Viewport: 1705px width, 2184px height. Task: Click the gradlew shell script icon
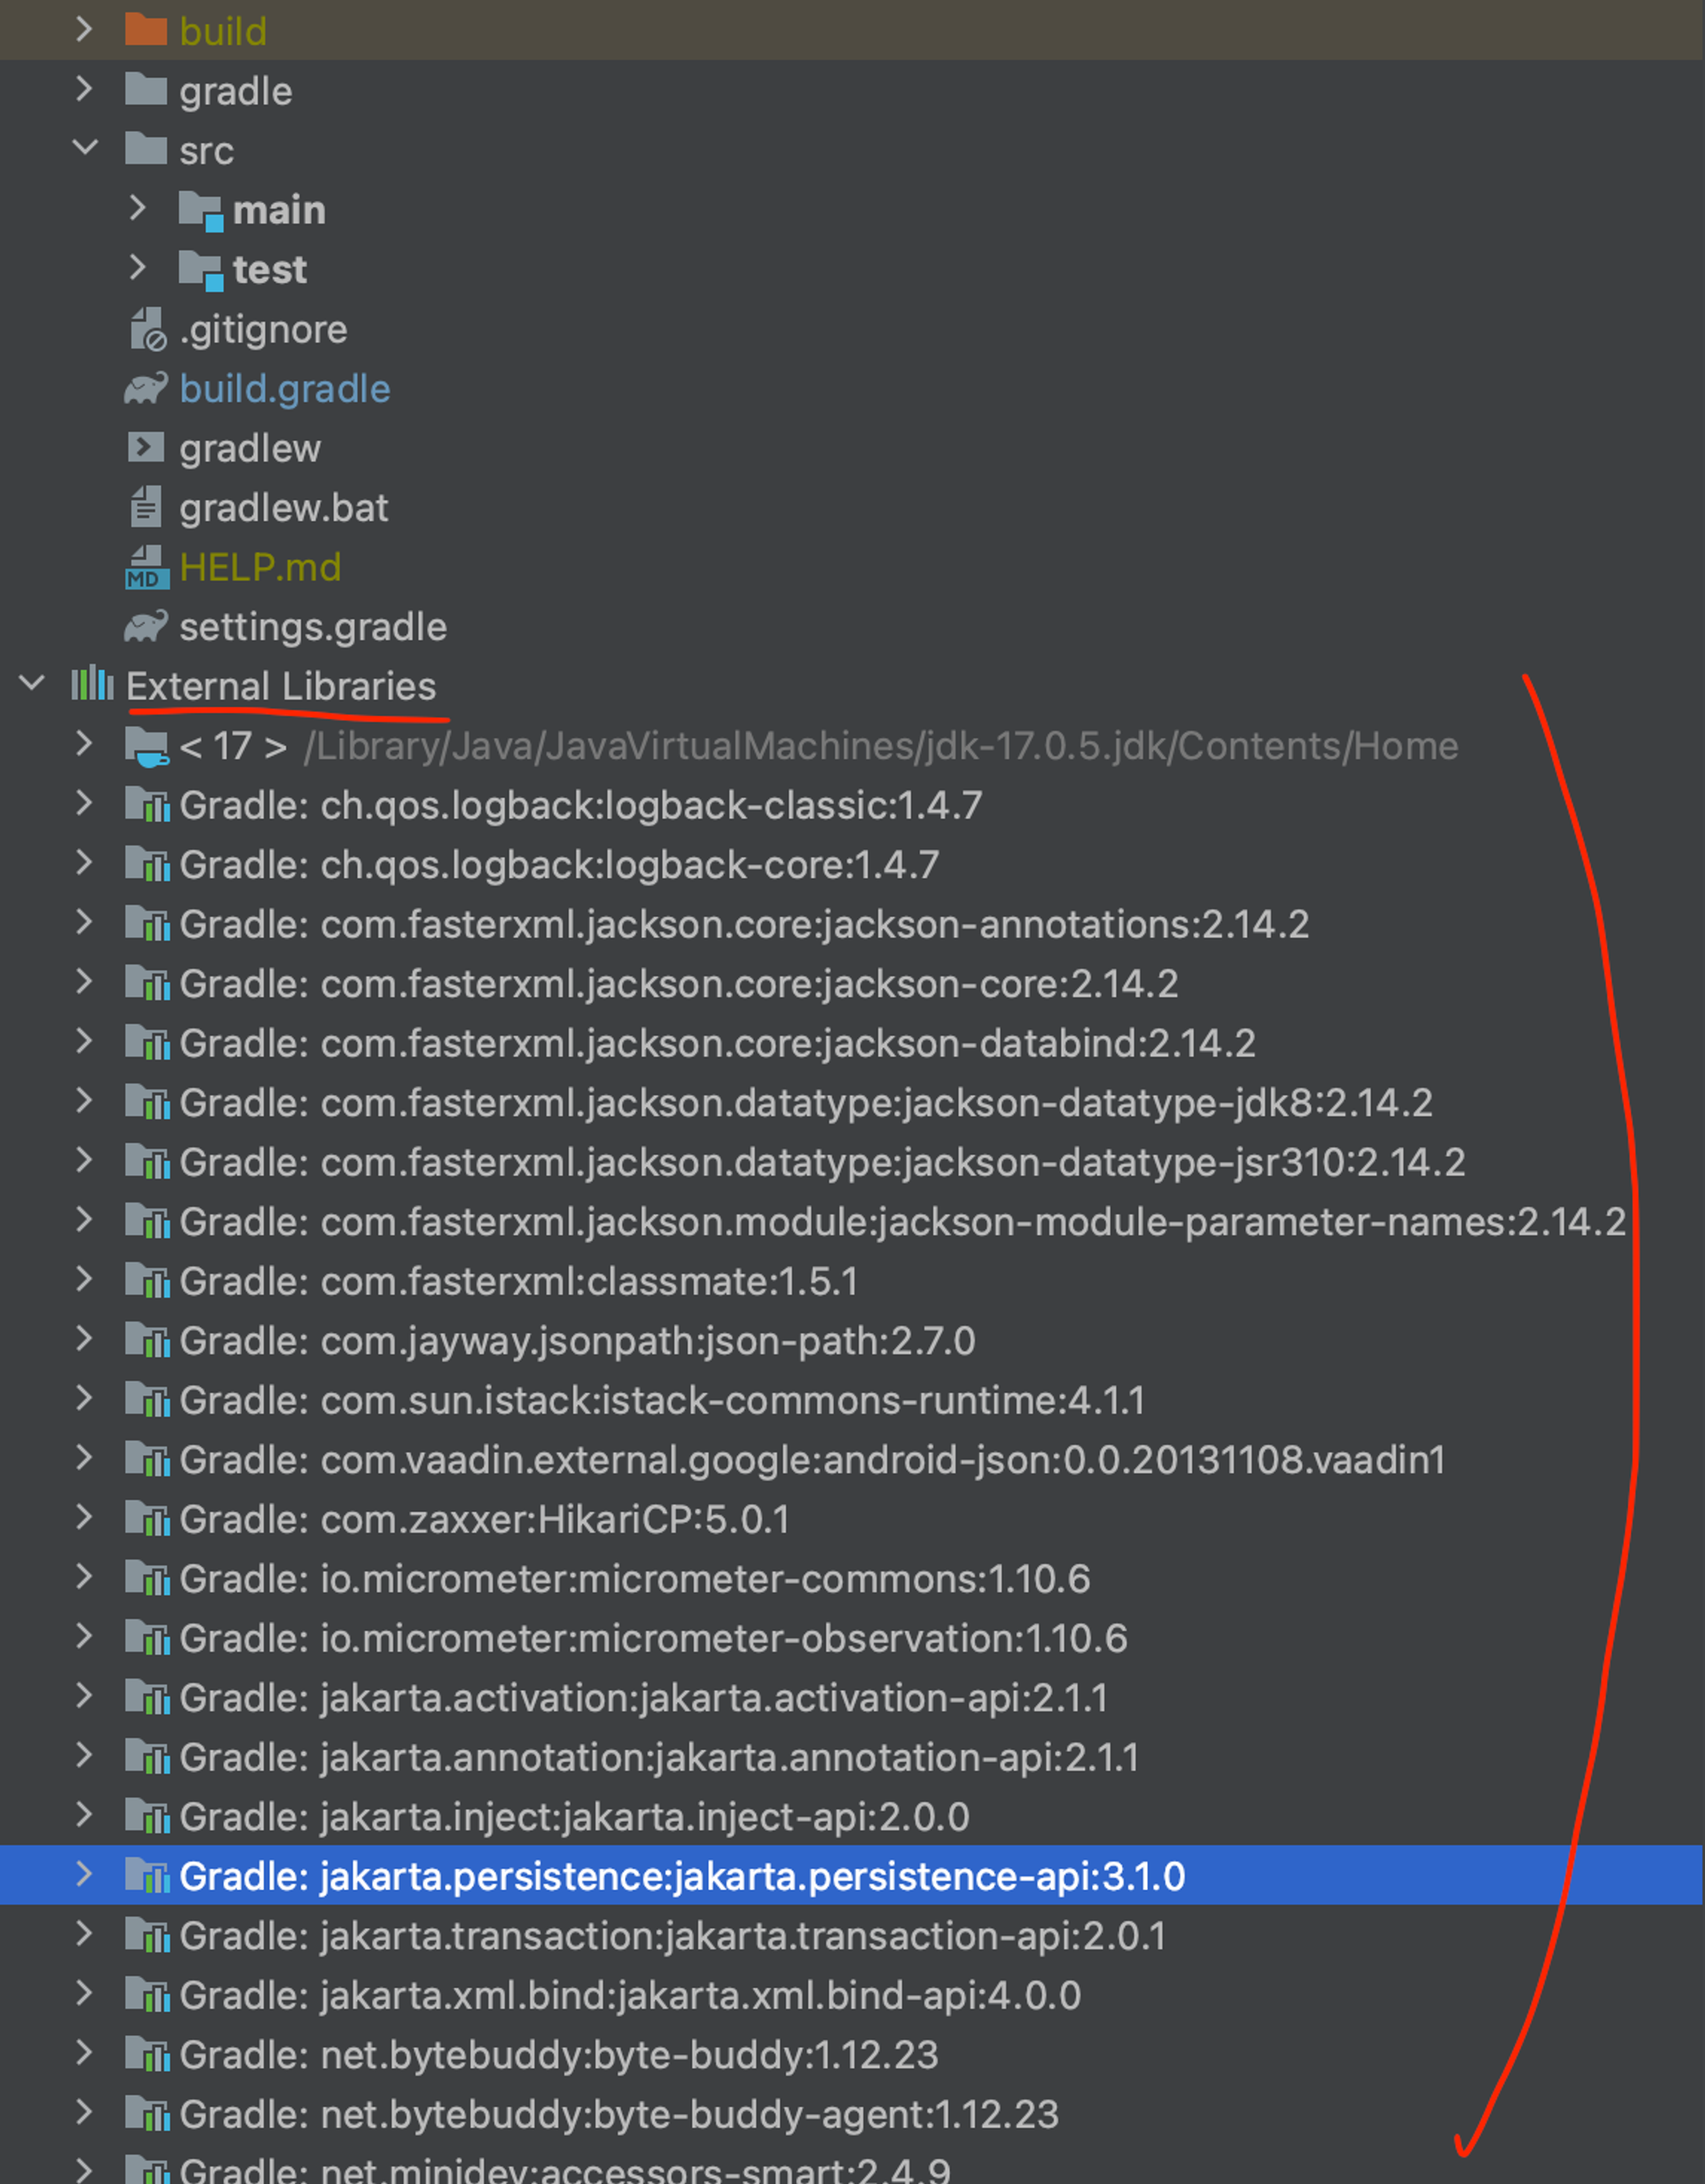pyautogui.click(x=146, y=448)
